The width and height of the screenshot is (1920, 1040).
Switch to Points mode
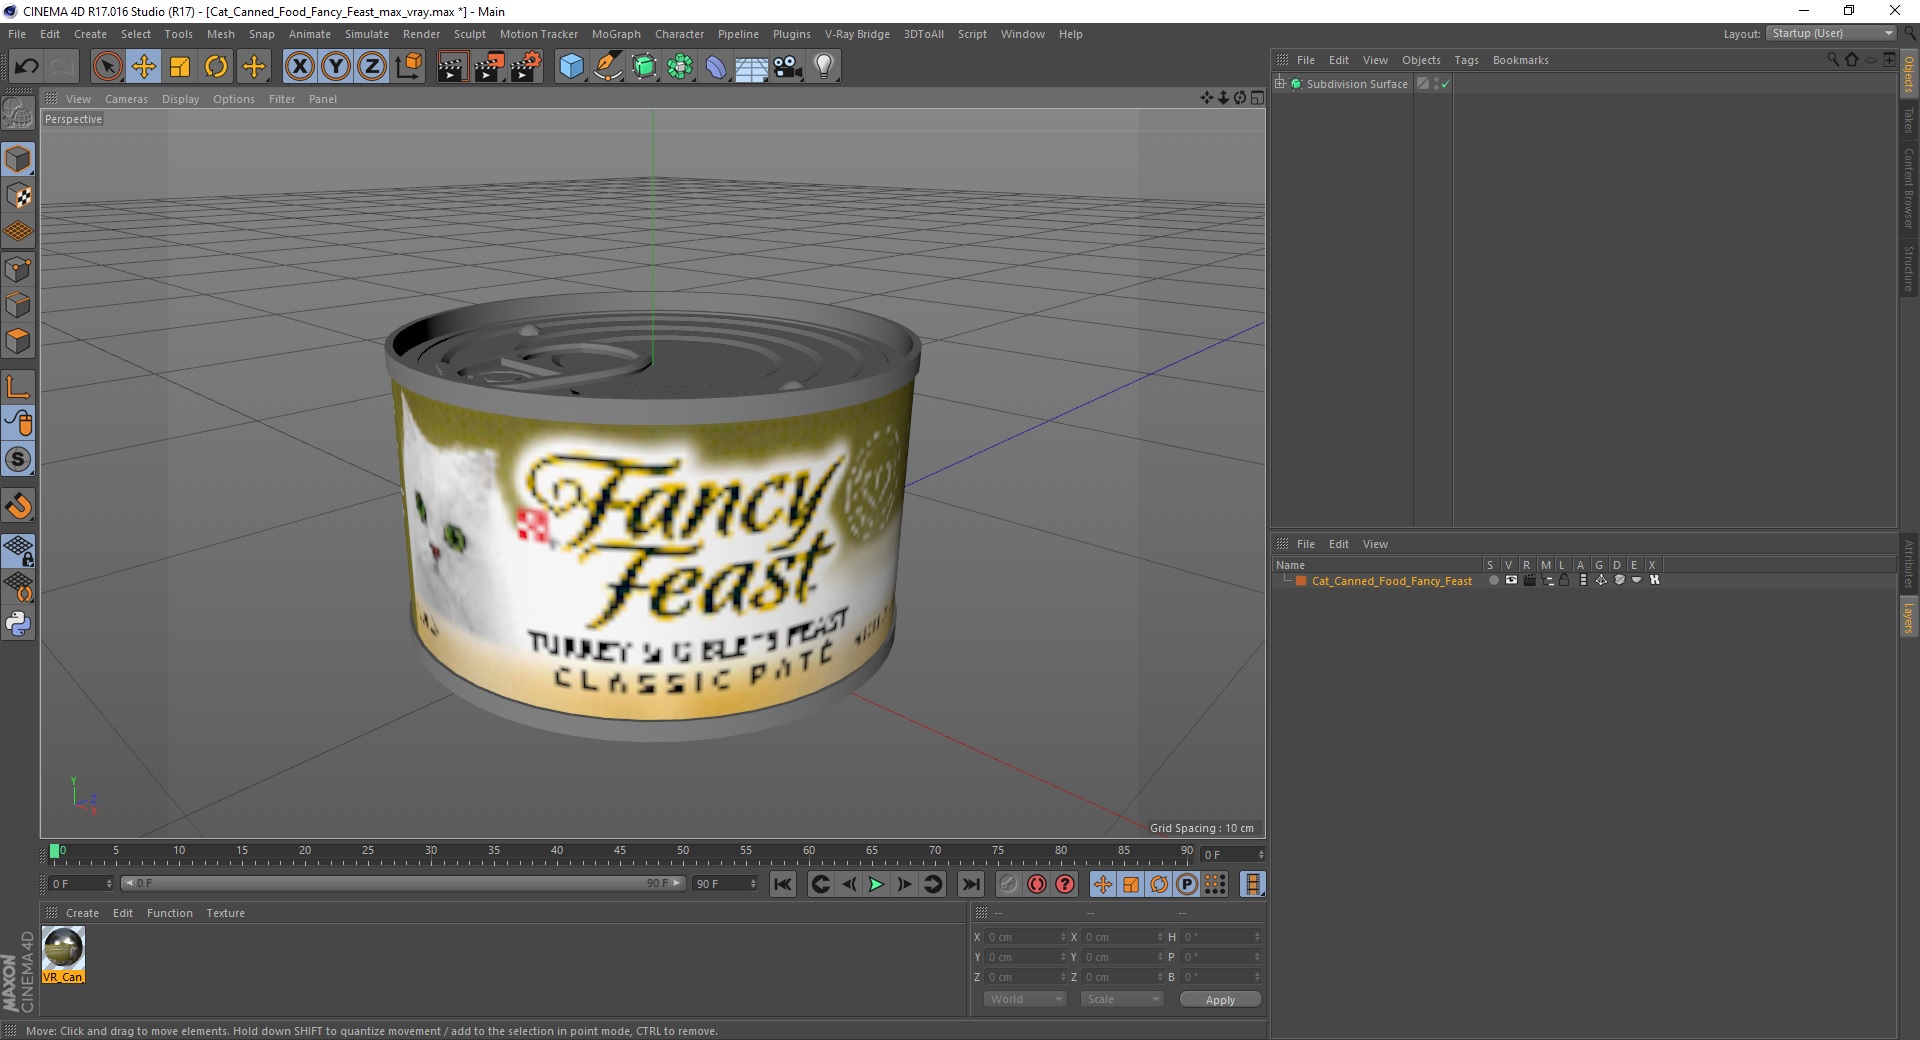pyautogui.click(x=18, y=269)
